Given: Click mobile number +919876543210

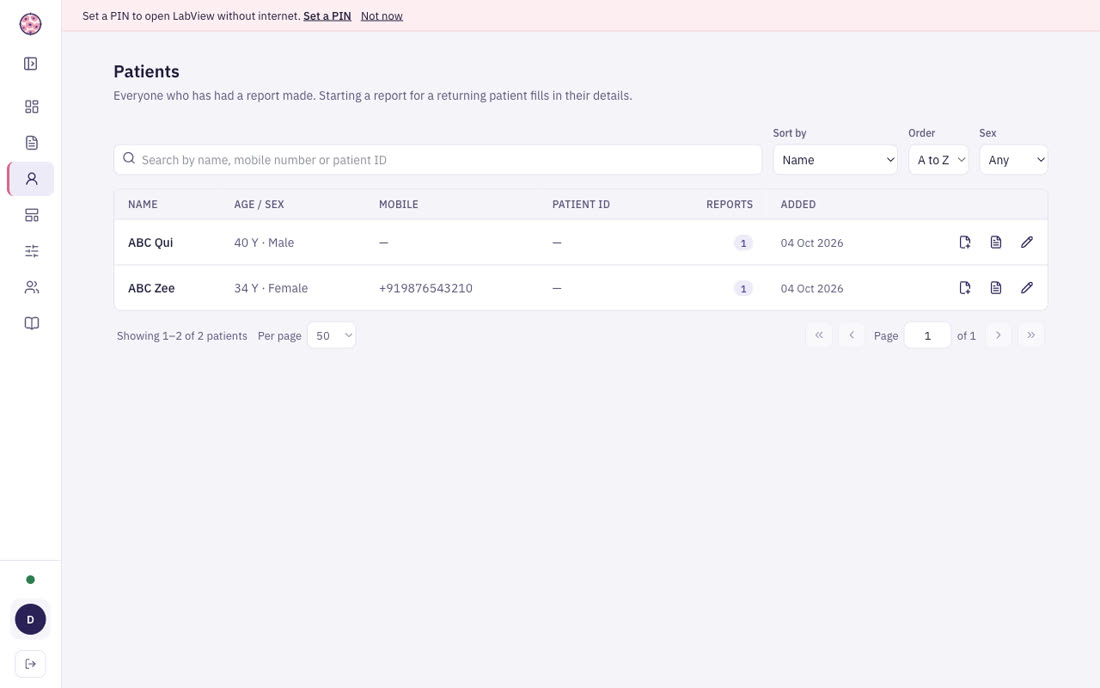Looking at the screenshot, I should click(x=426, y=288).
